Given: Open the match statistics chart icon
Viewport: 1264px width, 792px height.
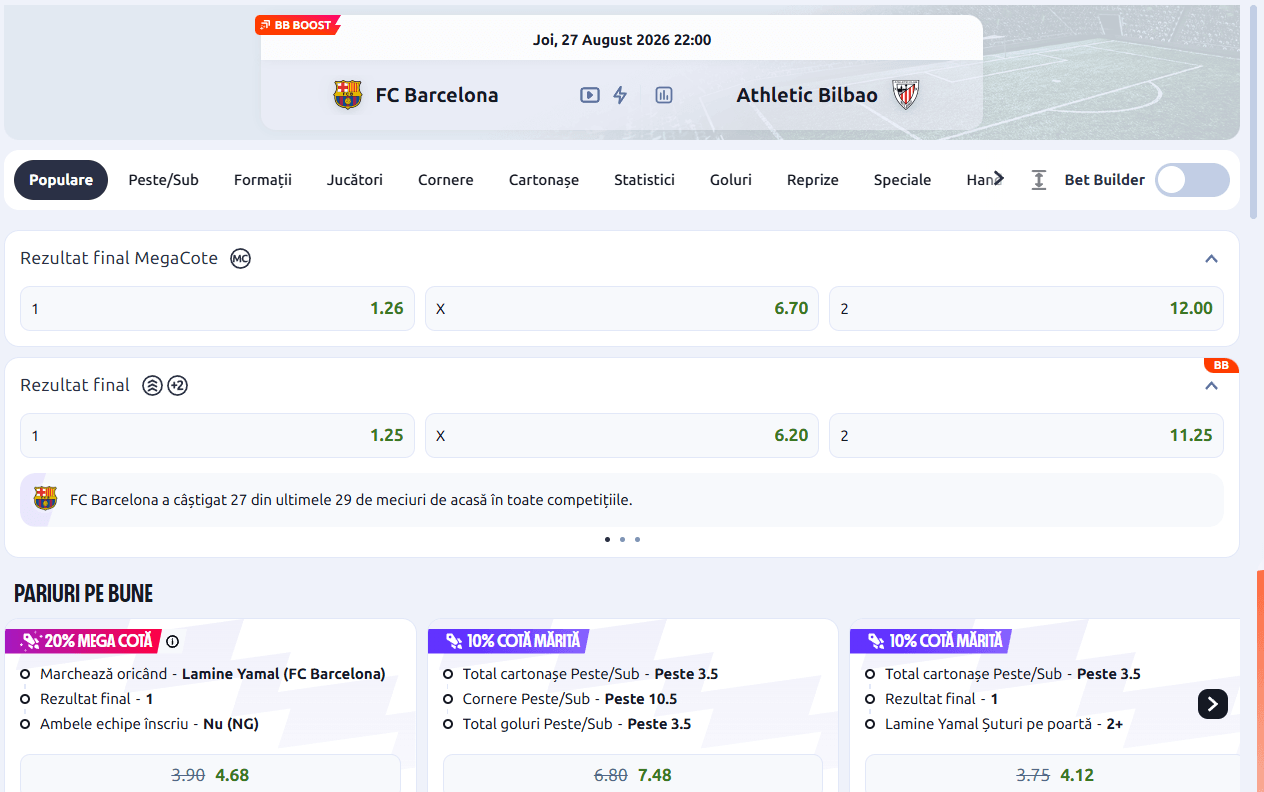Looking at the screenshot, I should click(x=664, y=95).
